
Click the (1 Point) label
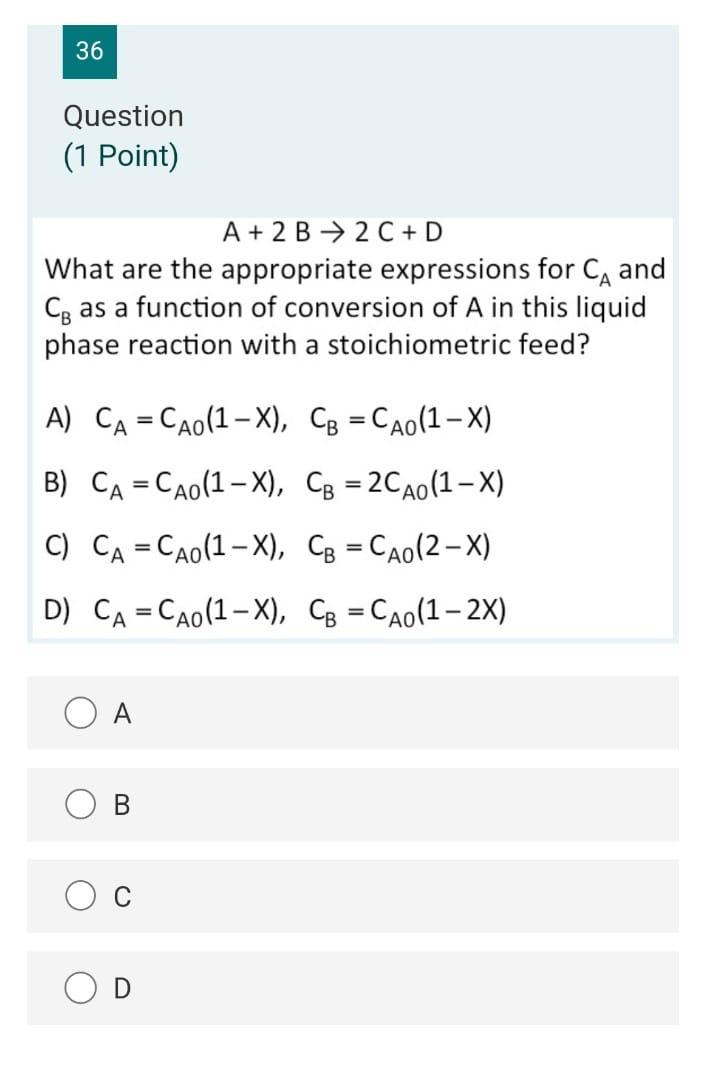[120, 154]
